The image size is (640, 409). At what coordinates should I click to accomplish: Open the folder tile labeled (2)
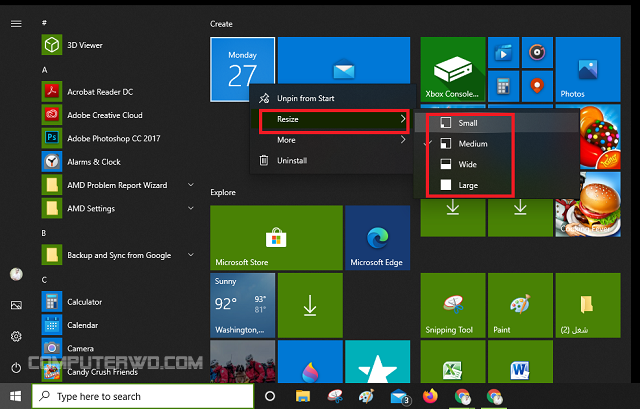tap(588, 305)
